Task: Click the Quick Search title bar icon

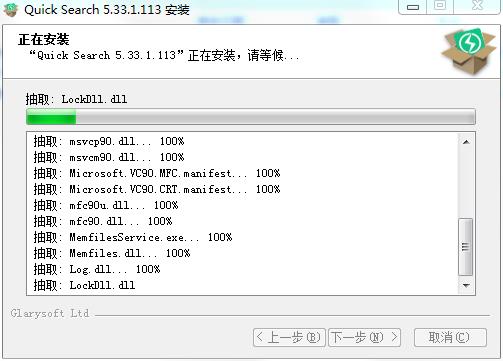Action: click(x=10, y=9)
